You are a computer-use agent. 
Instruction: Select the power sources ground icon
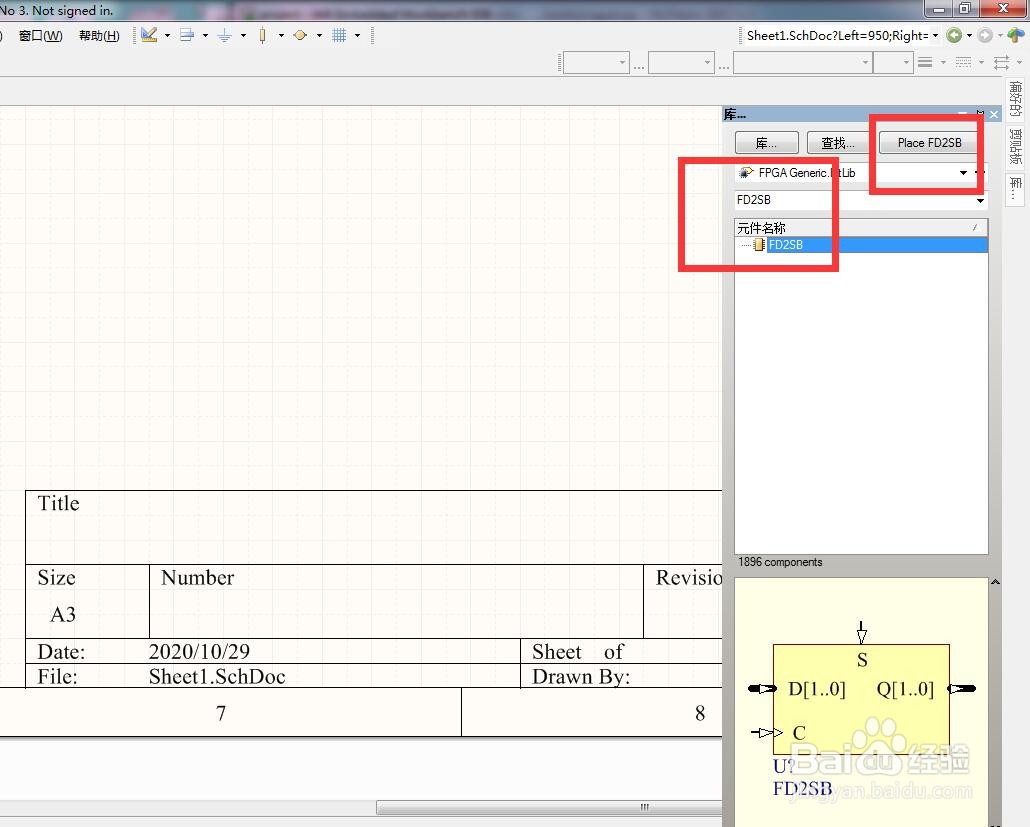click(x=225, y=35)
